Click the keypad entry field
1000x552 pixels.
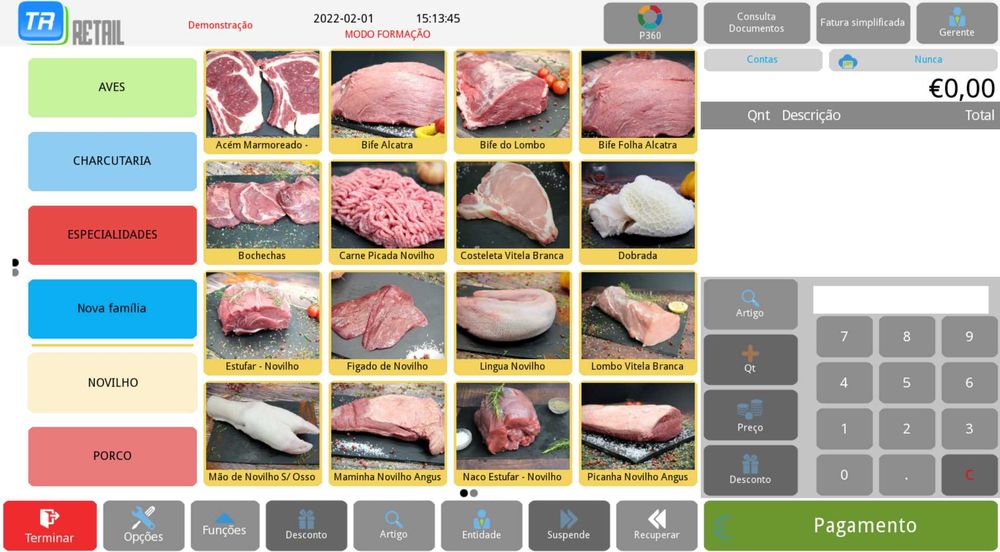tap(901, 300)
